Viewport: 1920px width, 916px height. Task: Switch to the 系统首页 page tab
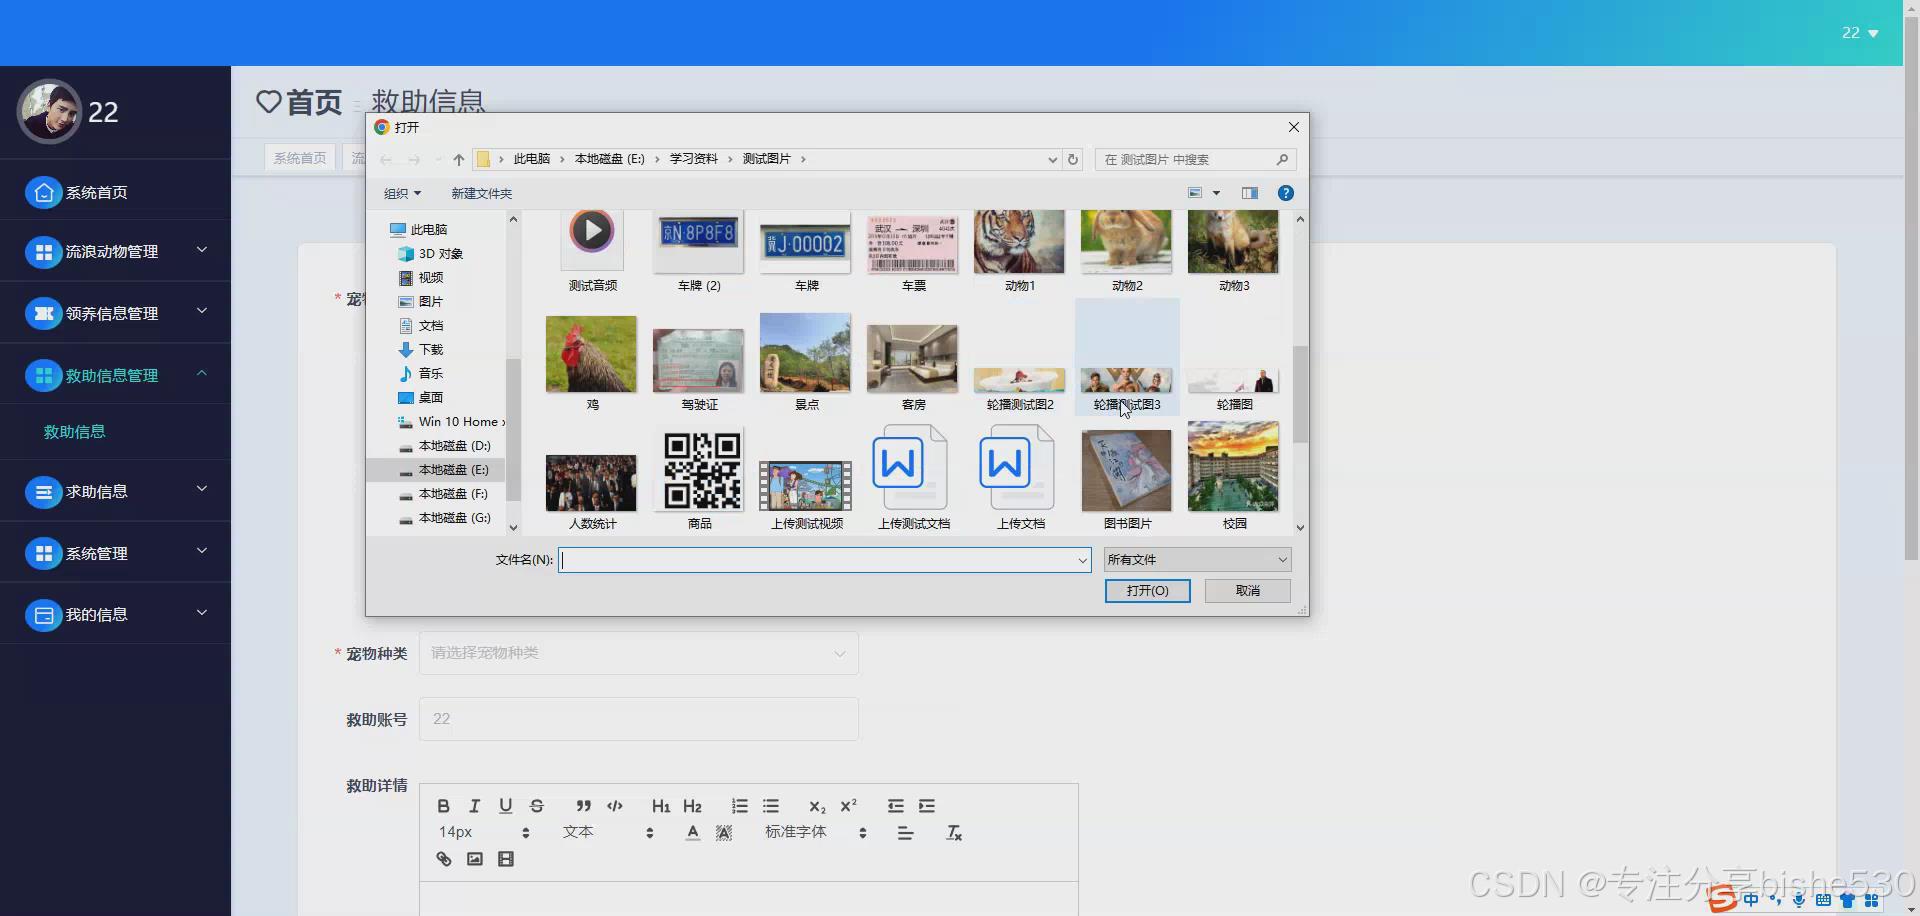click(x=300, y=158)
